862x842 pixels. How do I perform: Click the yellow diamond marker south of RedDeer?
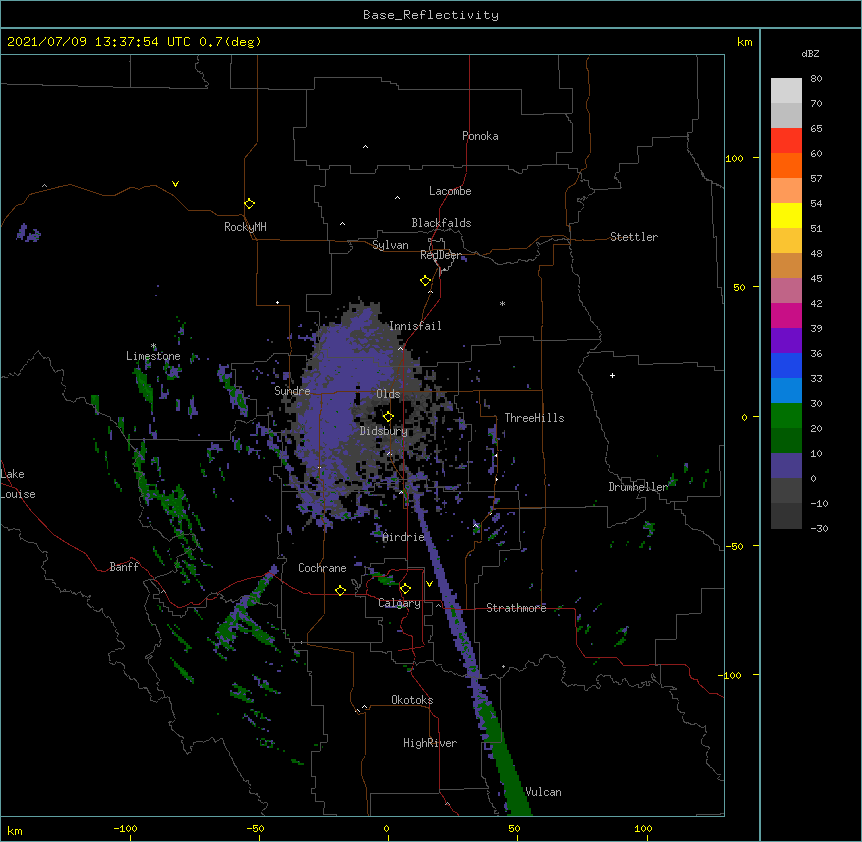[x=426, y=281]
